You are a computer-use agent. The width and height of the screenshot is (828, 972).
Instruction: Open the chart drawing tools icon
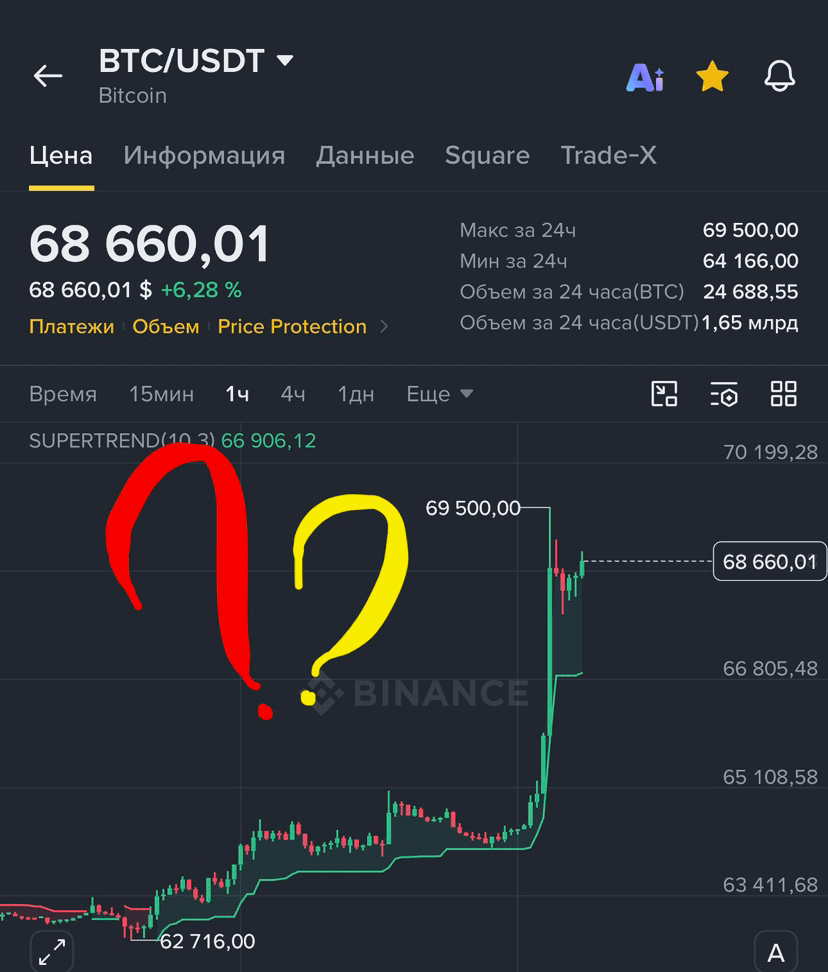point(664,394)
